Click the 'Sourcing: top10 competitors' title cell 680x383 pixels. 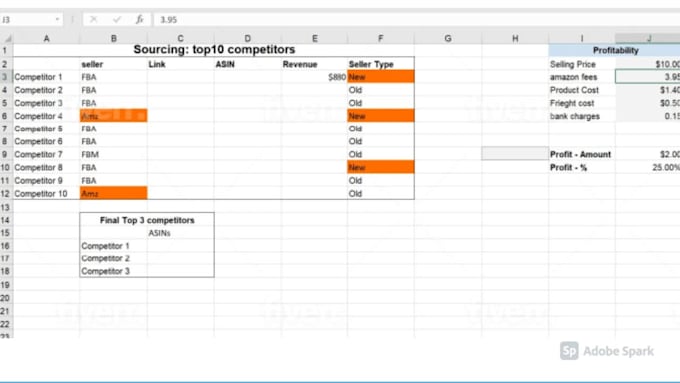(x=214, y=50)
